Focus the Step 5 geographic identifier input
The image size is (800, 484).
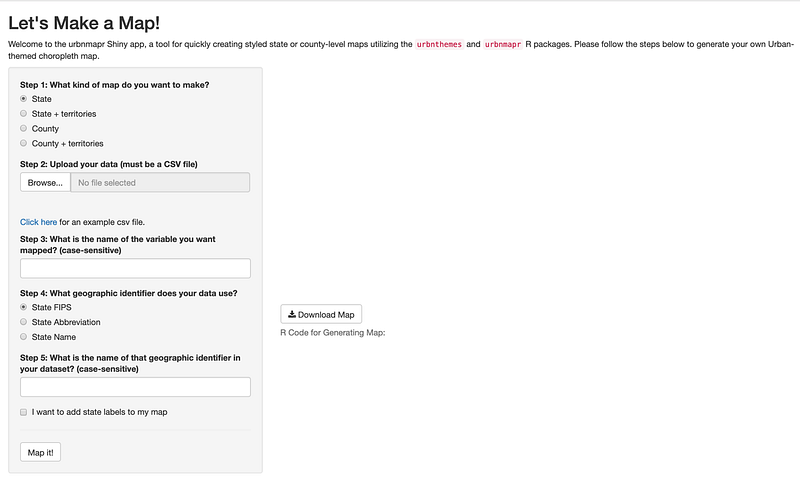coord(135,387)
